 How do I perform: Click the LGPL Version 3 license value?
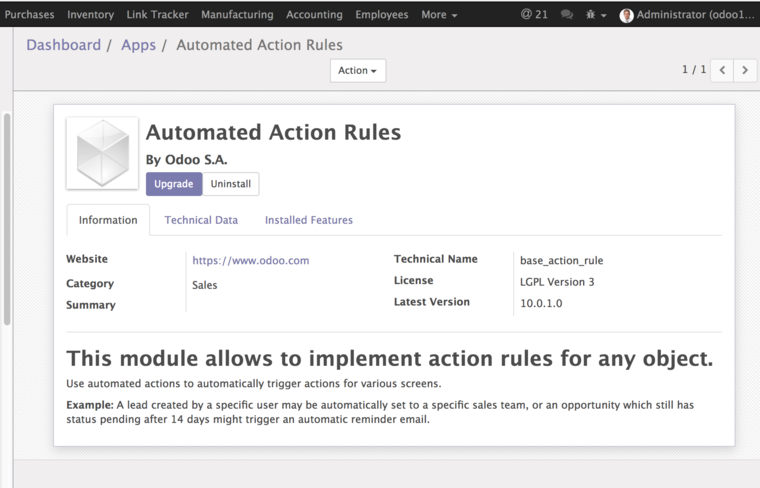(557, 282)
